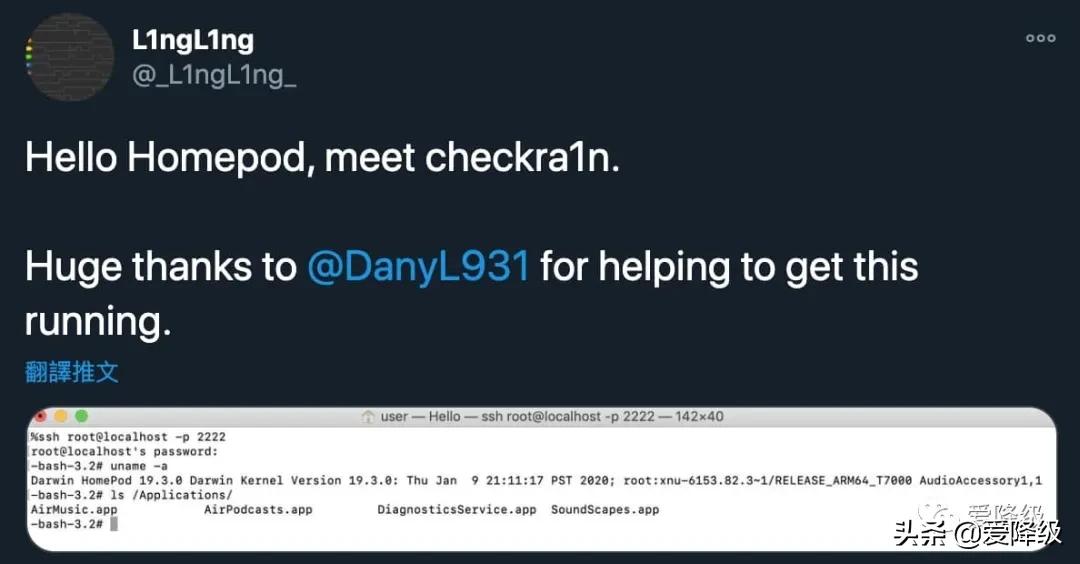Image resolution: width=1080 pixels, height=564 pixels.
Task: Click SoundScapes.app in the terminal output
Action: pyautogui.click(x=605, y=509)
